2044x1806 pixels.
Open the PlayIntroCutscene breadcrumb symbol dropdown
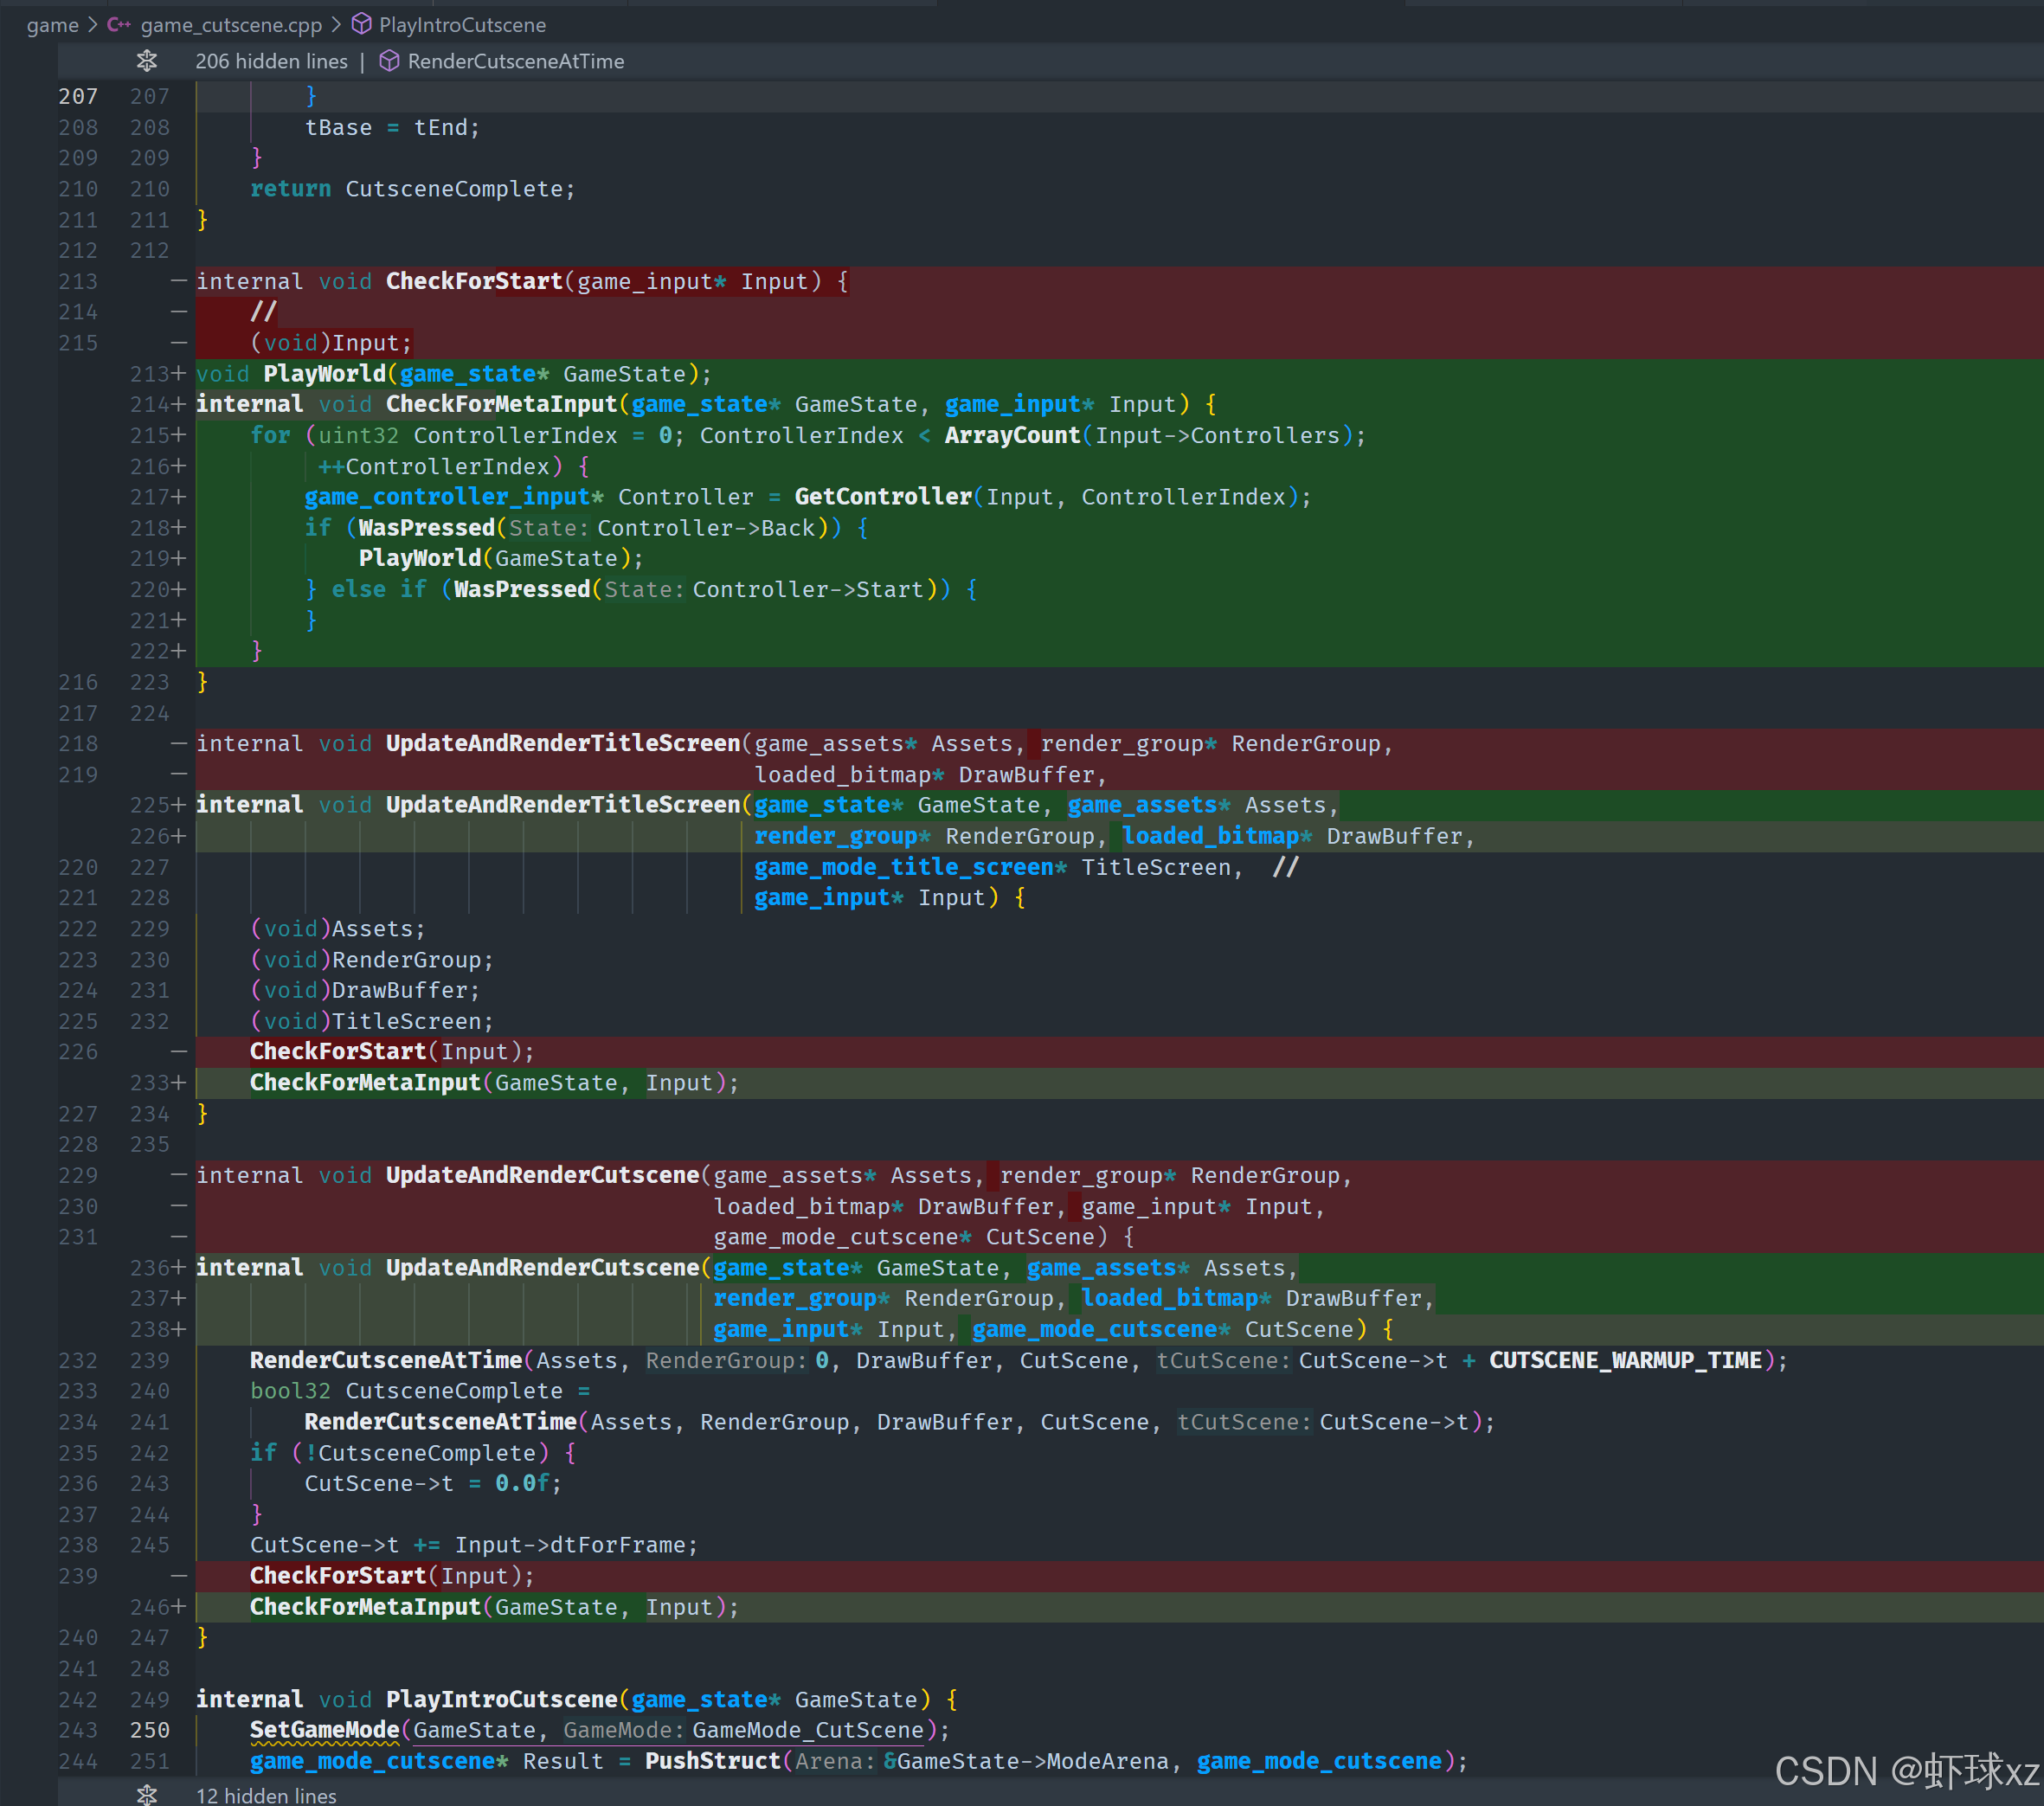click(x=462, y=25)
